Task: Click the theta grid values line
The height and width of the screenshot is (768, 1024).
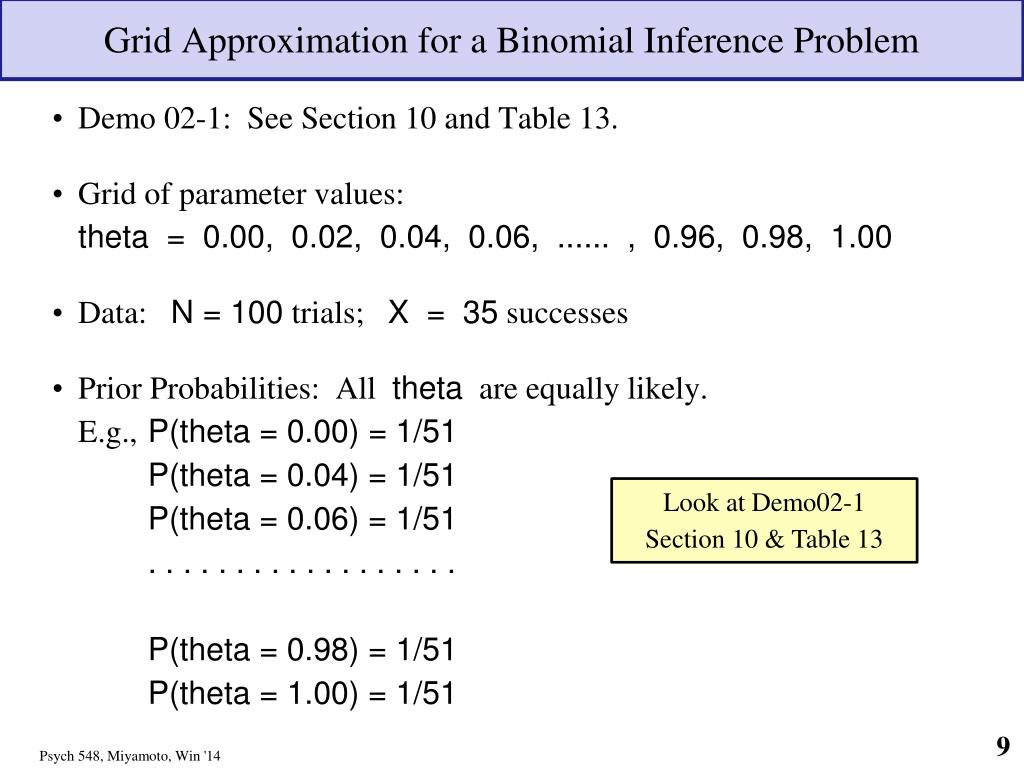Action: (484, 238)
